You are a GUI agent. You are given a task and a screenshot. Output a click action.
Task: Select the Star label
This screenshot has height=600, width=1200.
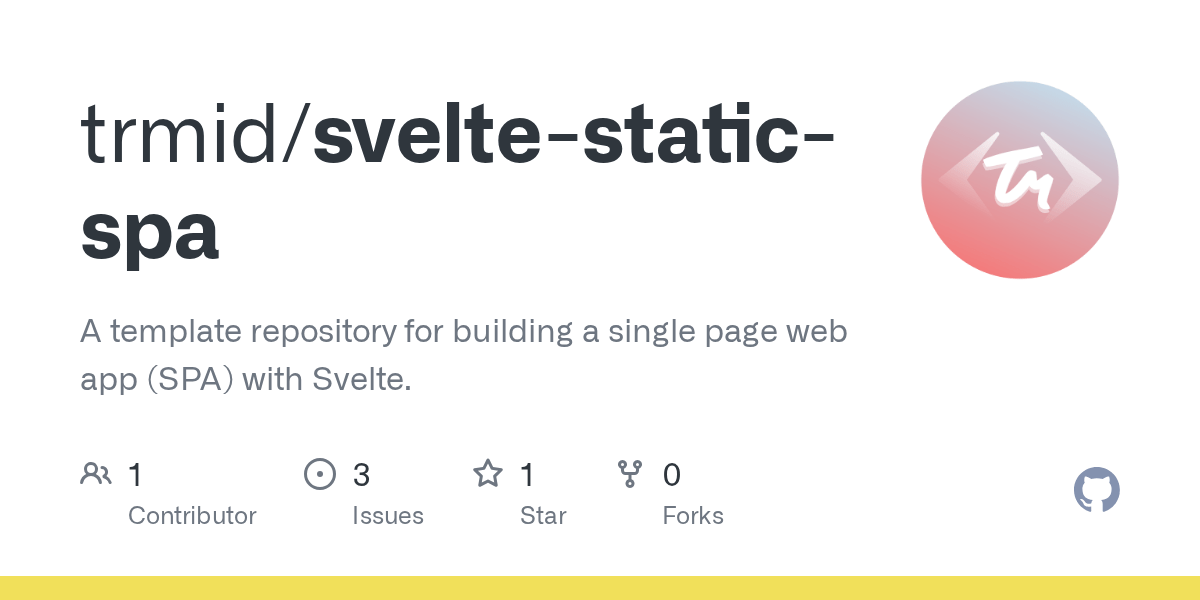pyautogui.click(x=543, y=516)
